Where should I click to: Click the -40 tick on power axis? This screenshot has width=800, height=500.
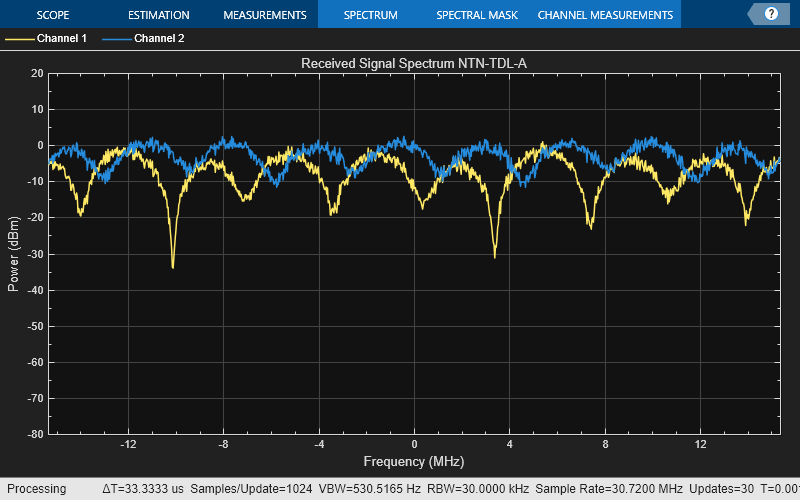(x=35, y=290)
